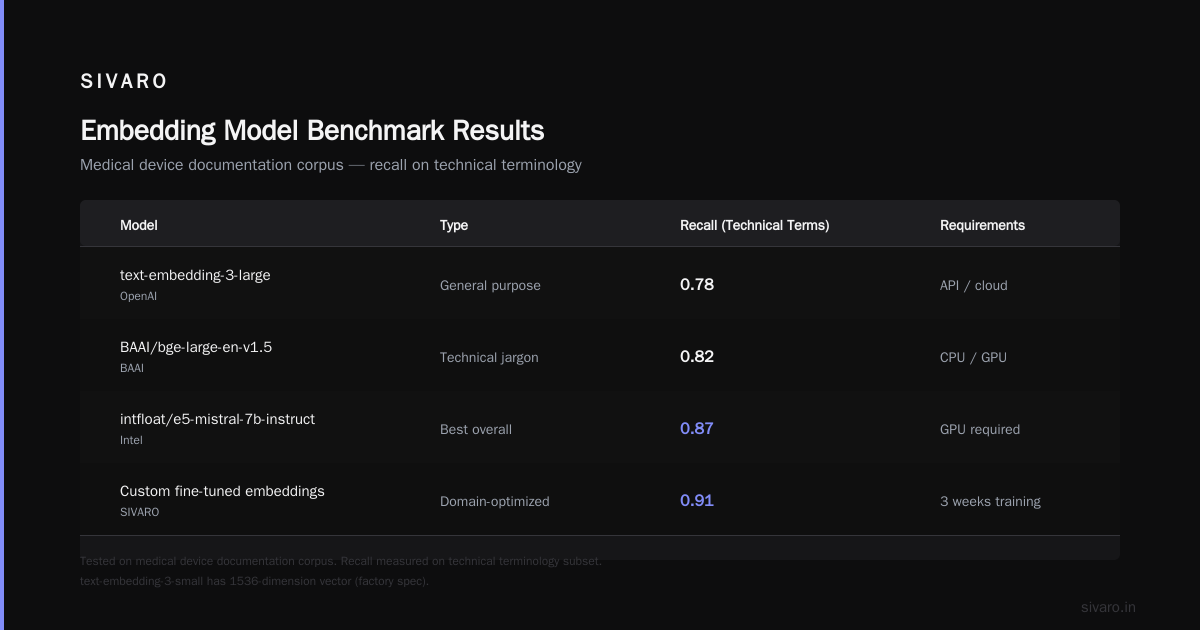Open the sivaro.in link
The width and height of the screenshot is (1200, 630).
pos(1108,607)
